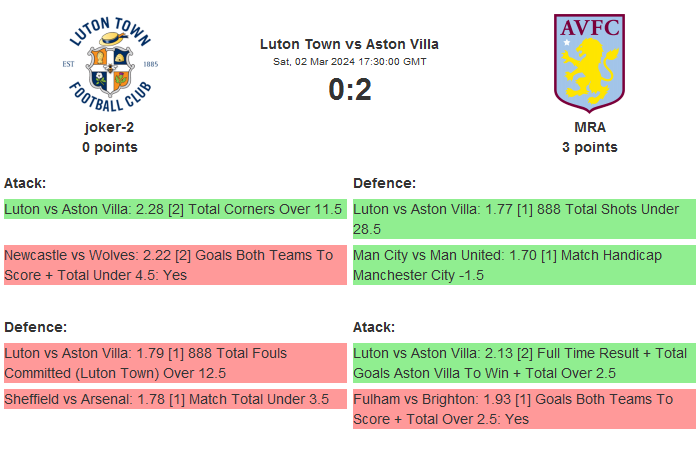Click the Total Shots Under 28.5 bet
This screenshot has height=460, width=700.
point(523,219)
